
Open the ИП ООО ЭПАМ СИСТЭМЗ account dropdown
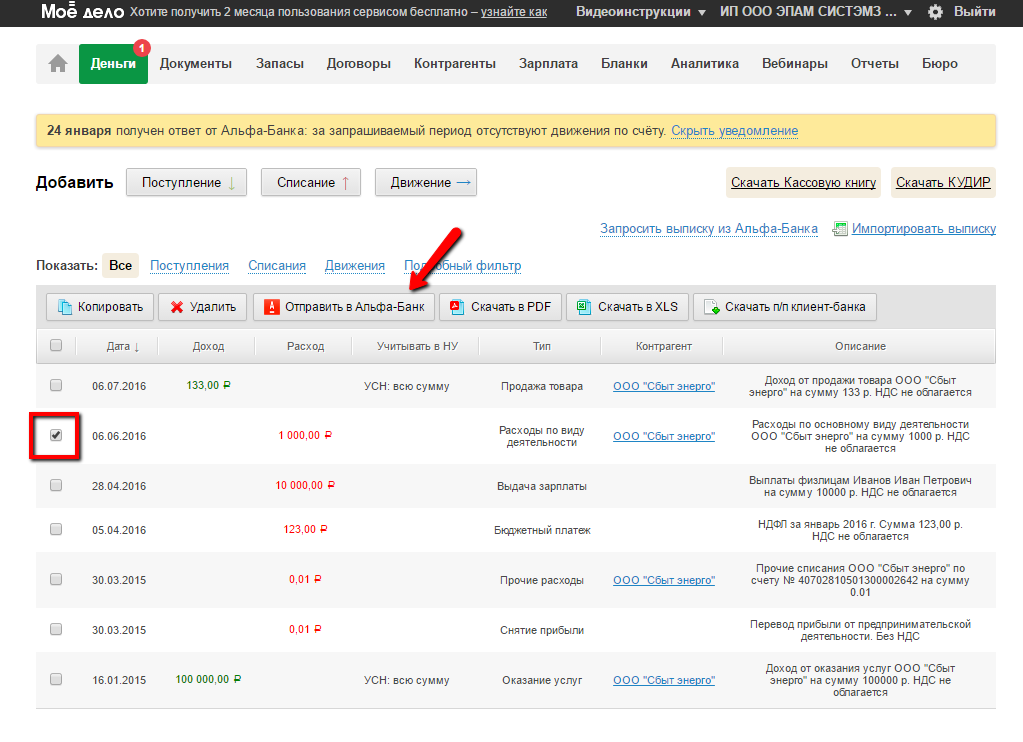click(x=816, y=12)
